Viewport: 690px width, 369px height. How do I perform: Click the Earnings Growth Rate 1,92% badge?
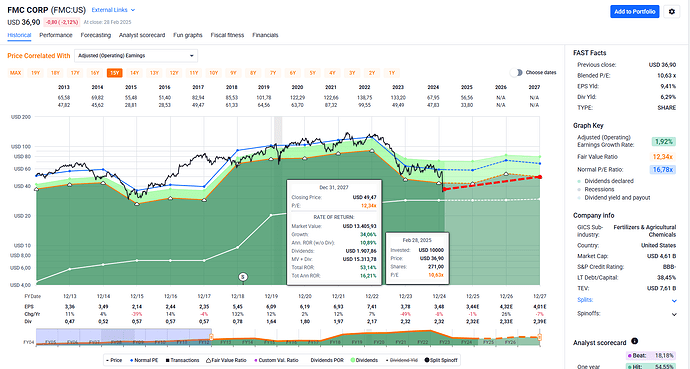click(664, 142)
